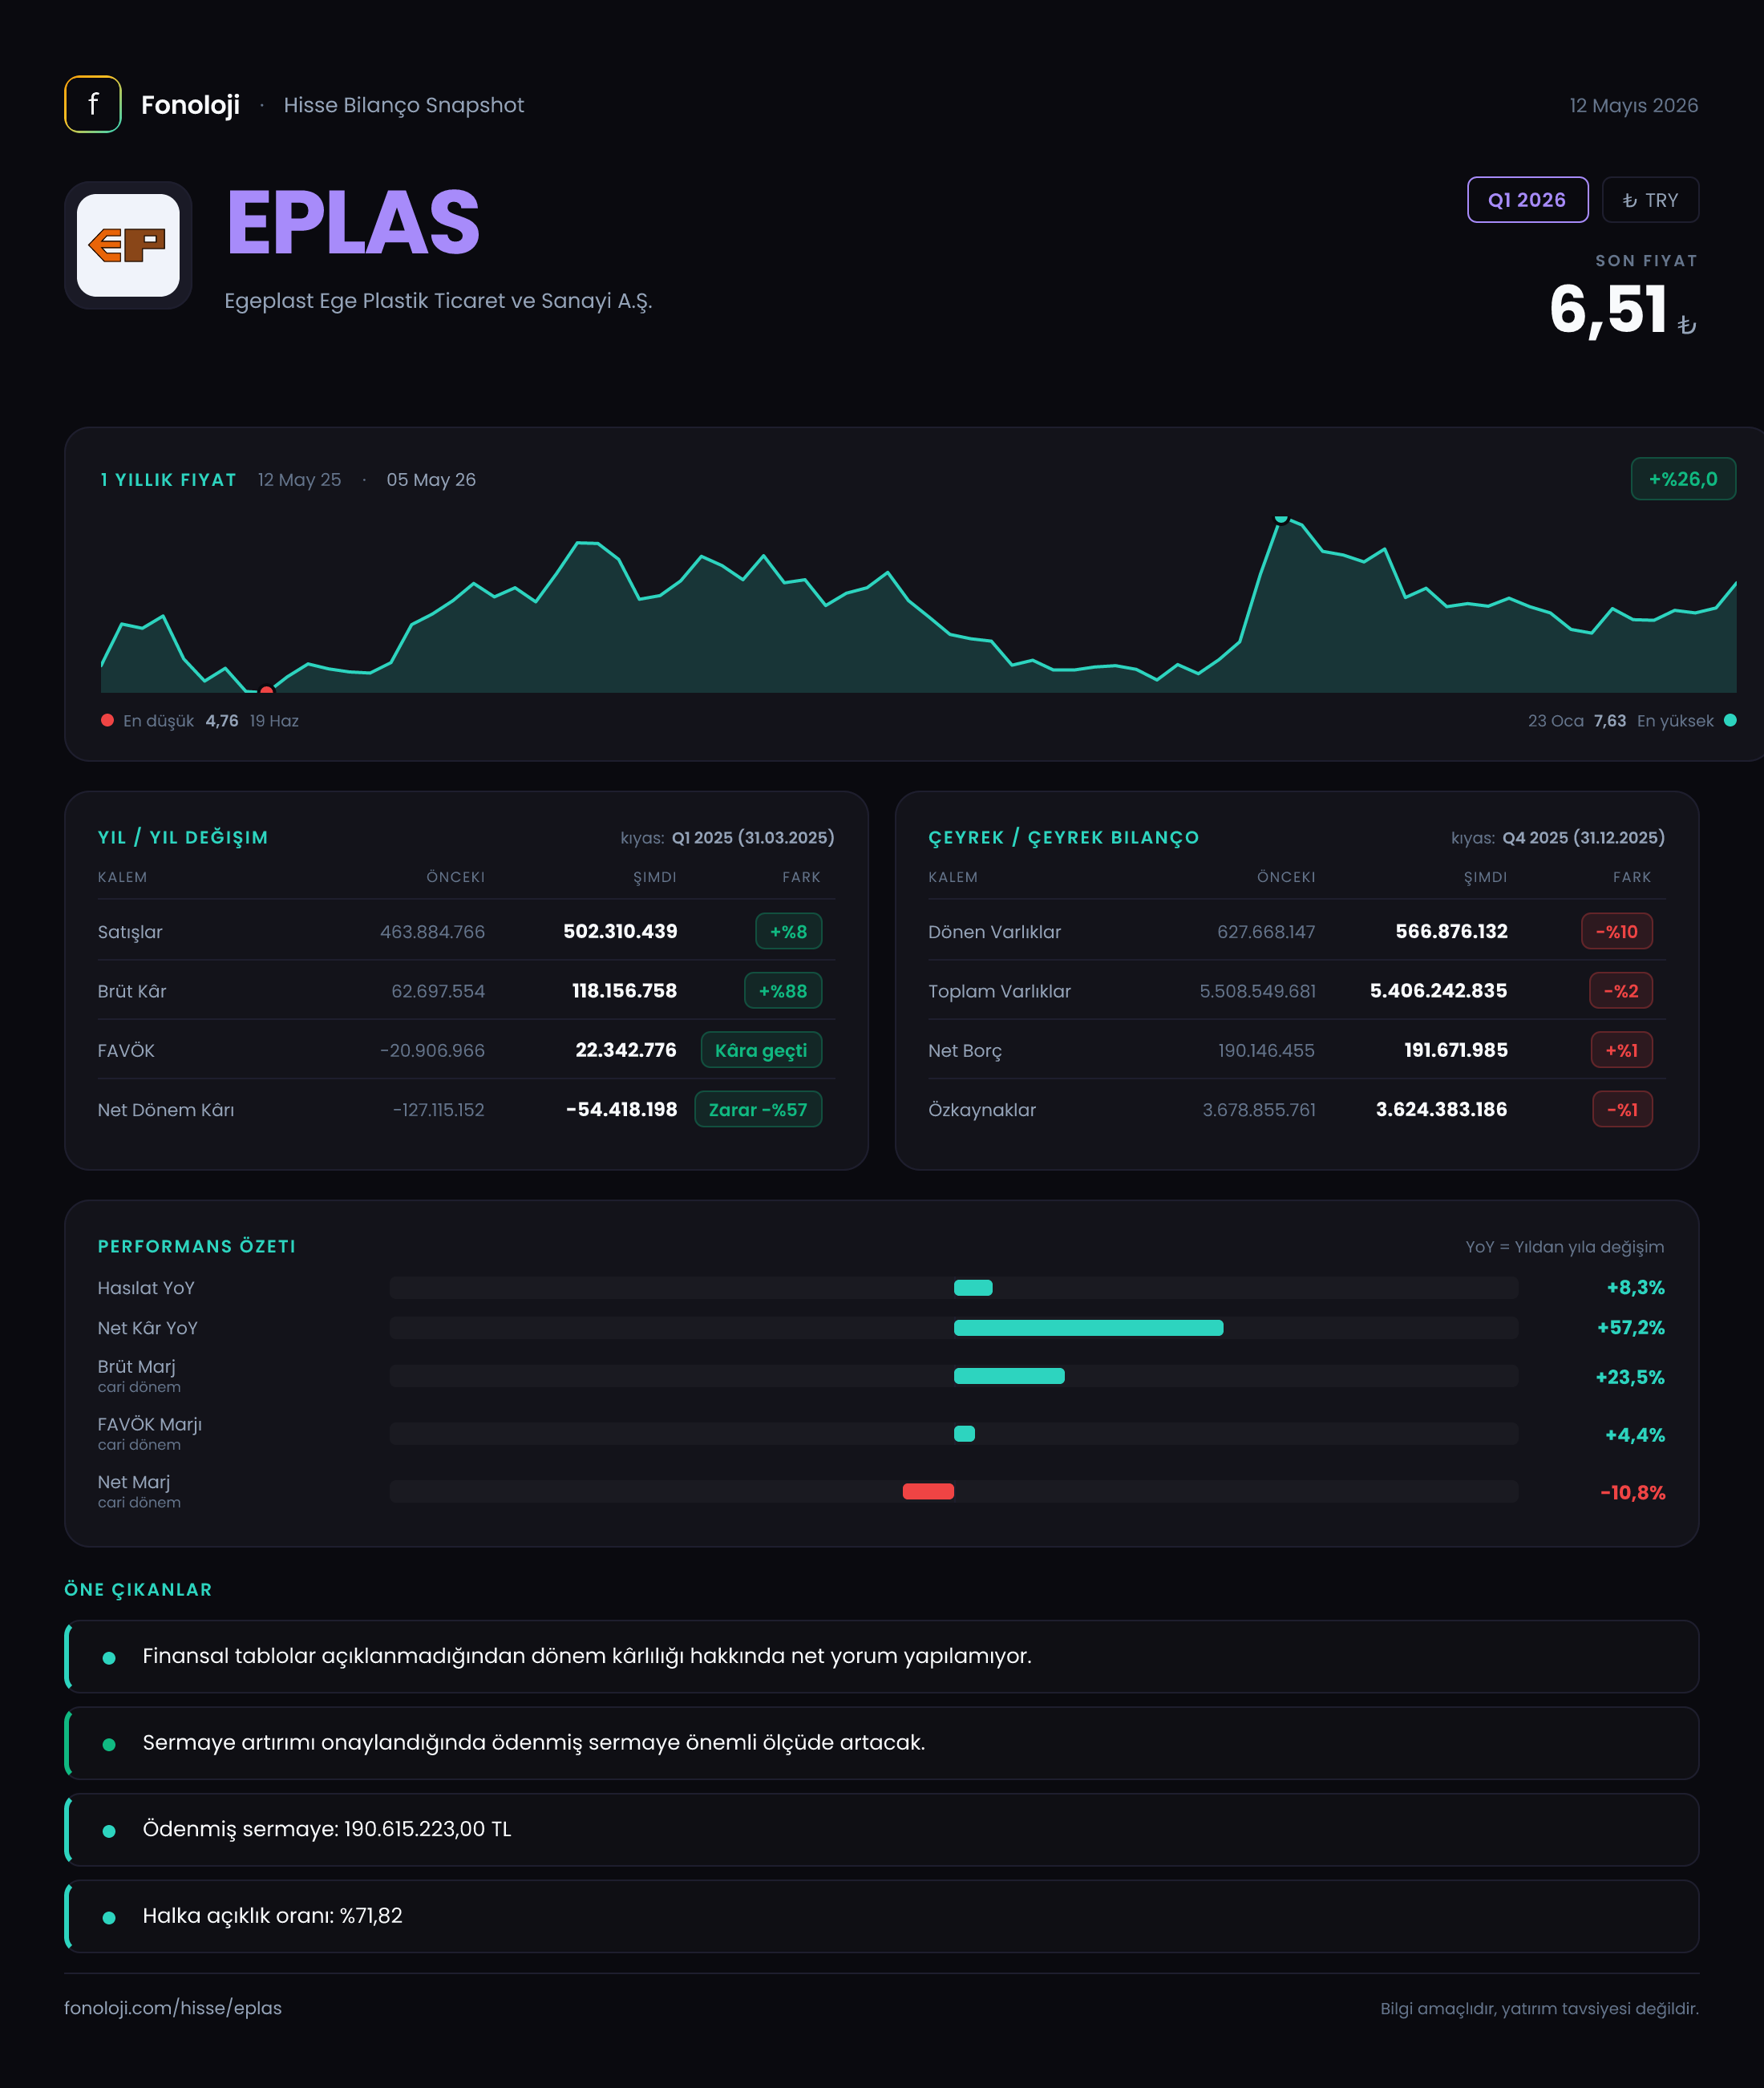
Task: Click the Toplam Varlıklar value 5.406.242.835
Action: coord(1438,991)
